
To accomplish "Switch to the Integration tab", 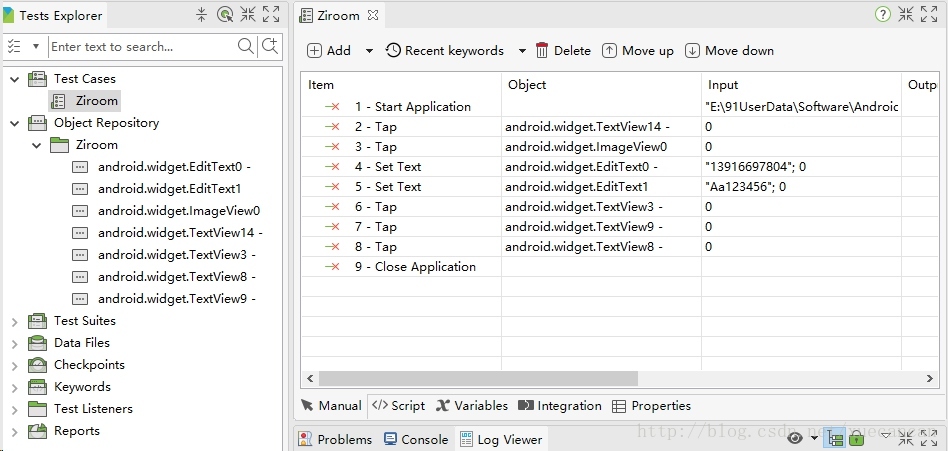I will [560, 406].
